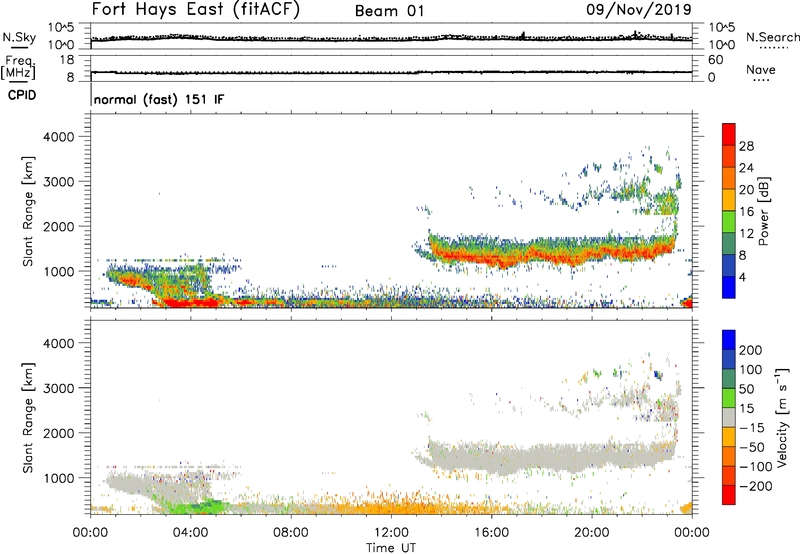Click the 'Nave' legend label
This screenshot has height=554, width=800.
[761, 69]
